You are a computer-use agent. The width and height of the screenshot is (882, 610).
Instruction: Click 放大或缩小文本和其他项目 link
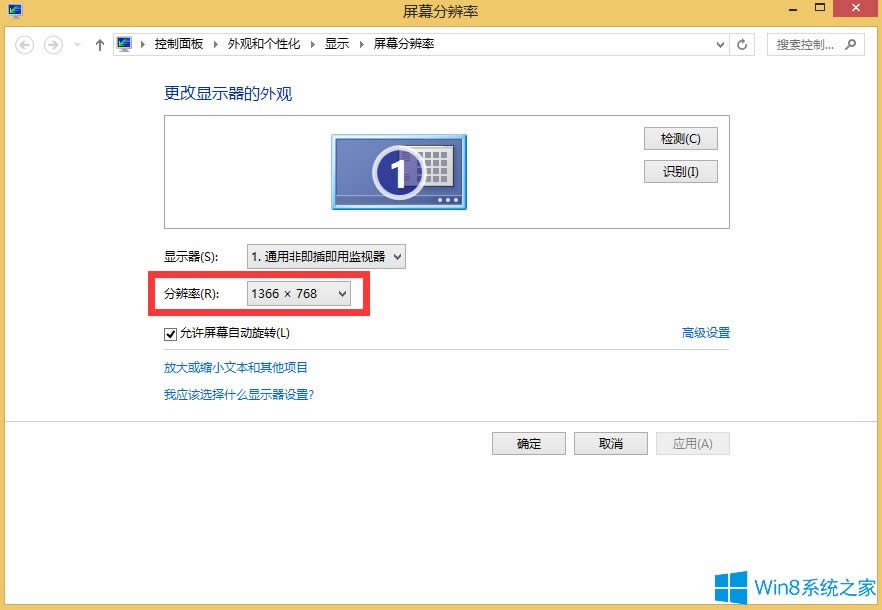[237, 367]
